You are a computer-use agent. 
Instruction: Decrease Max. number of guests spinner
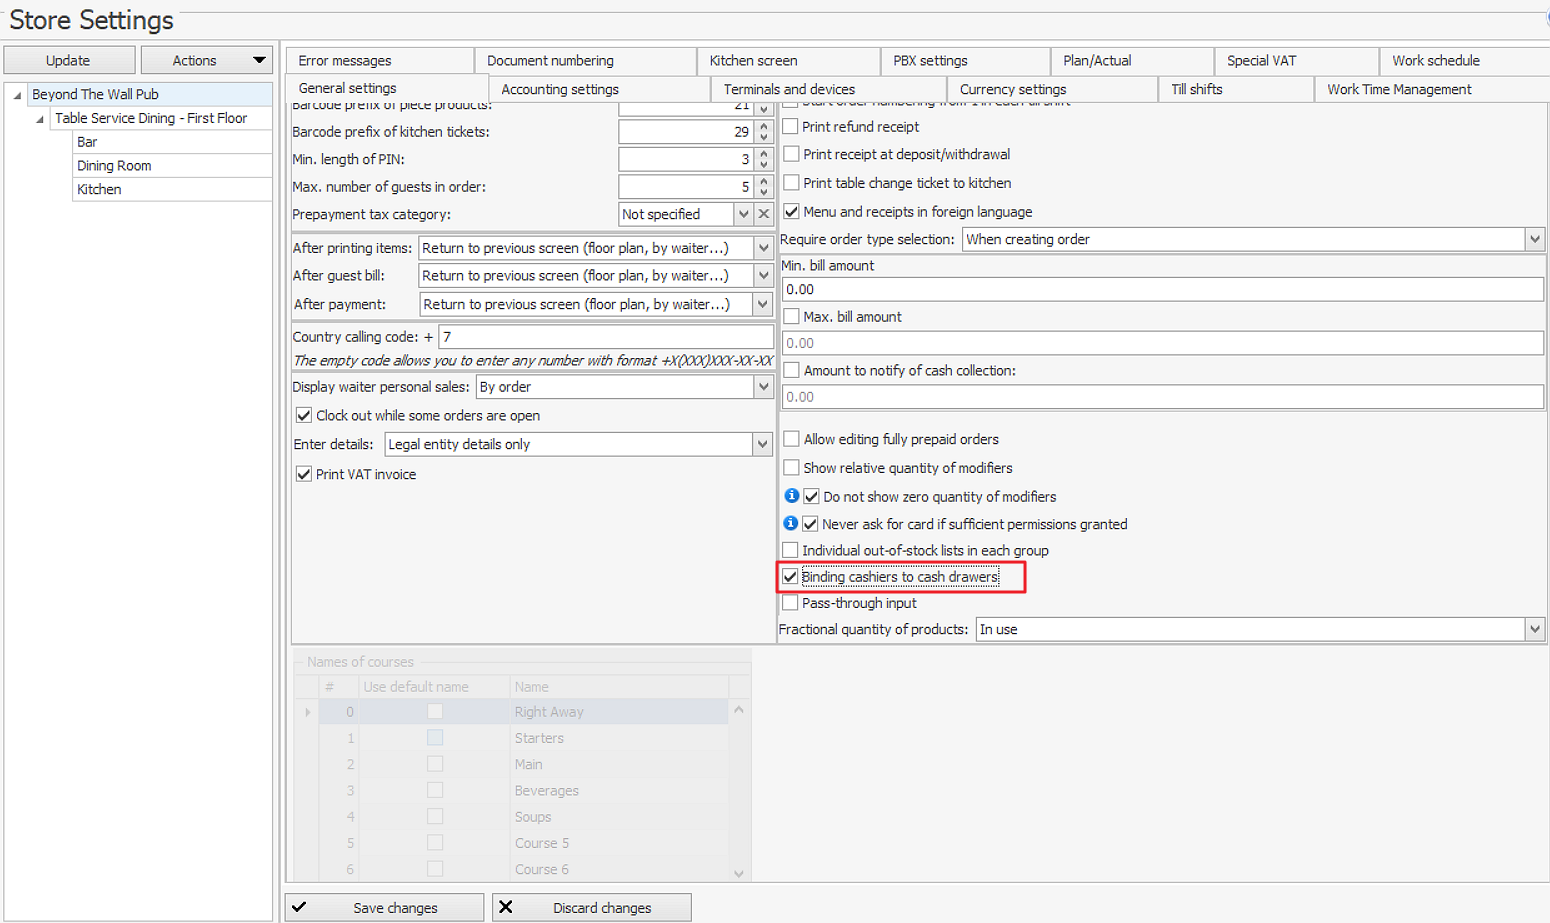tap(764, 192)
